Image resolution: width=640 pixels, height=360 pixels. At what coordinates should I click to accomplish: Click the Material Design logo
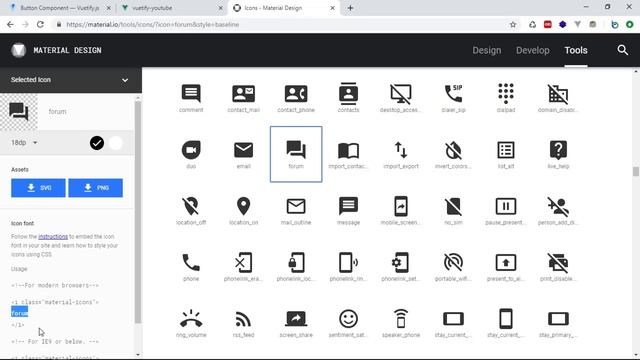point(18,50)
